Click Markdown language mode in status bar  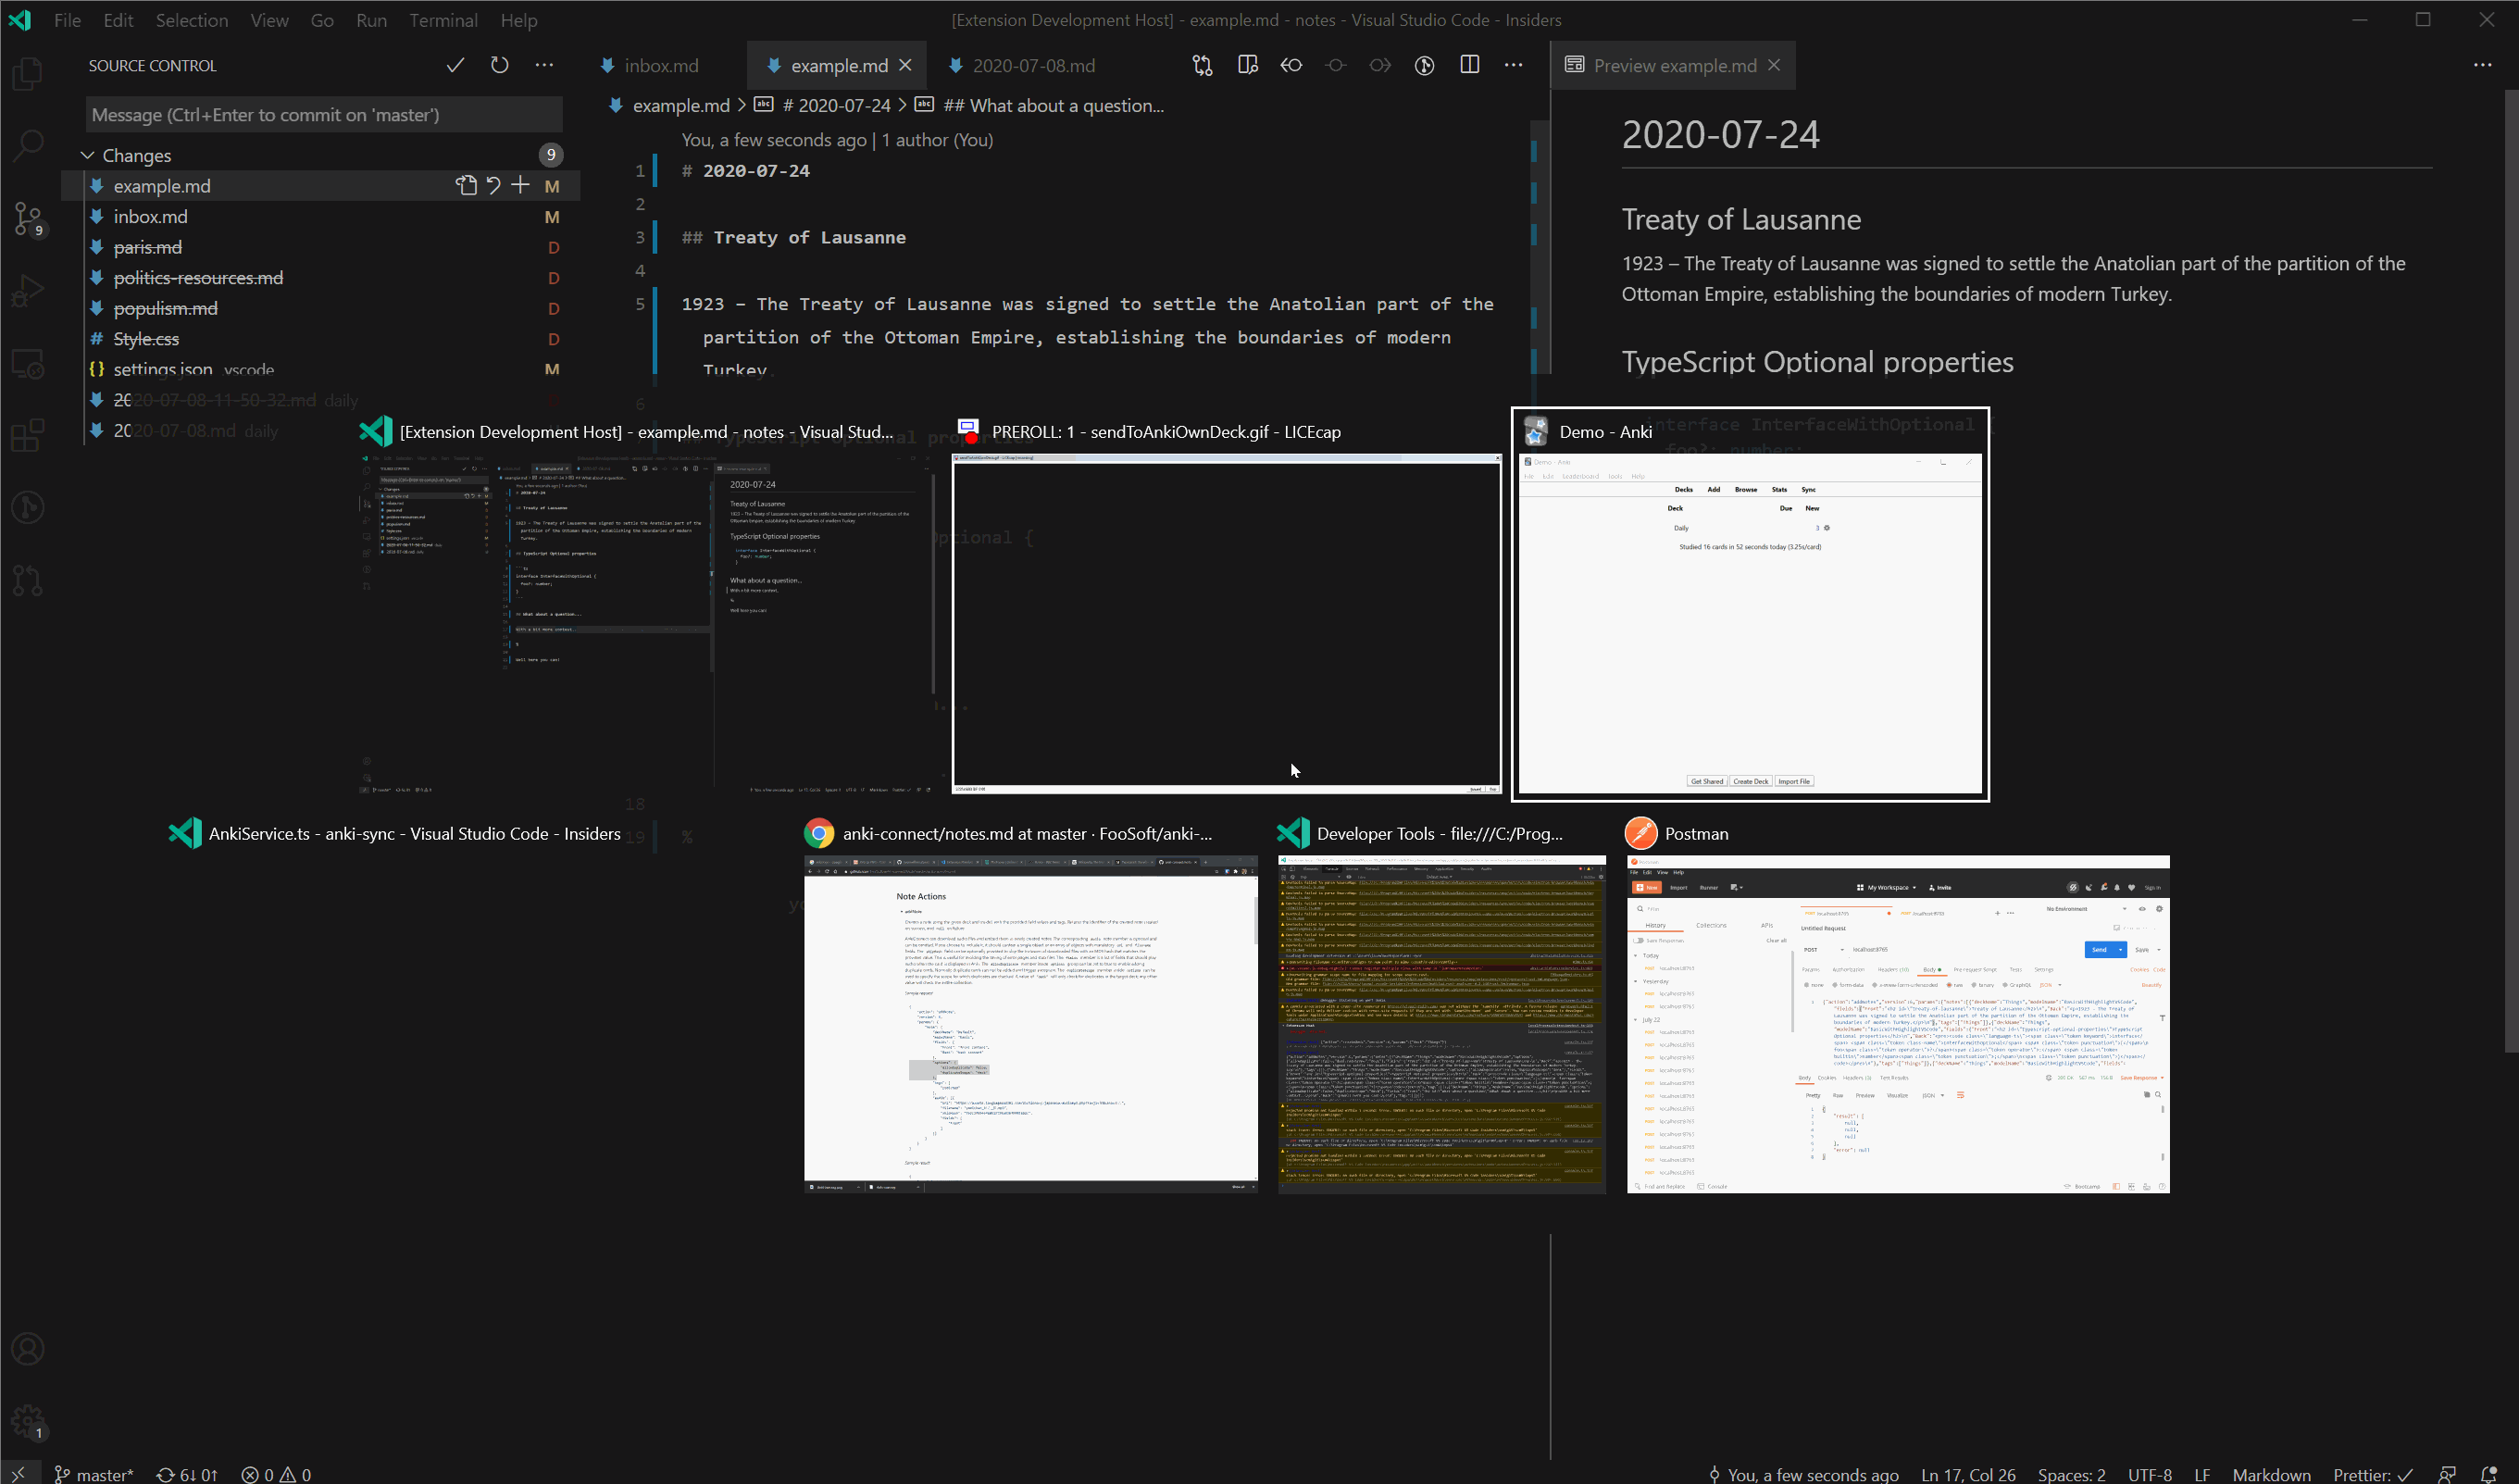coord(2270,1473)
